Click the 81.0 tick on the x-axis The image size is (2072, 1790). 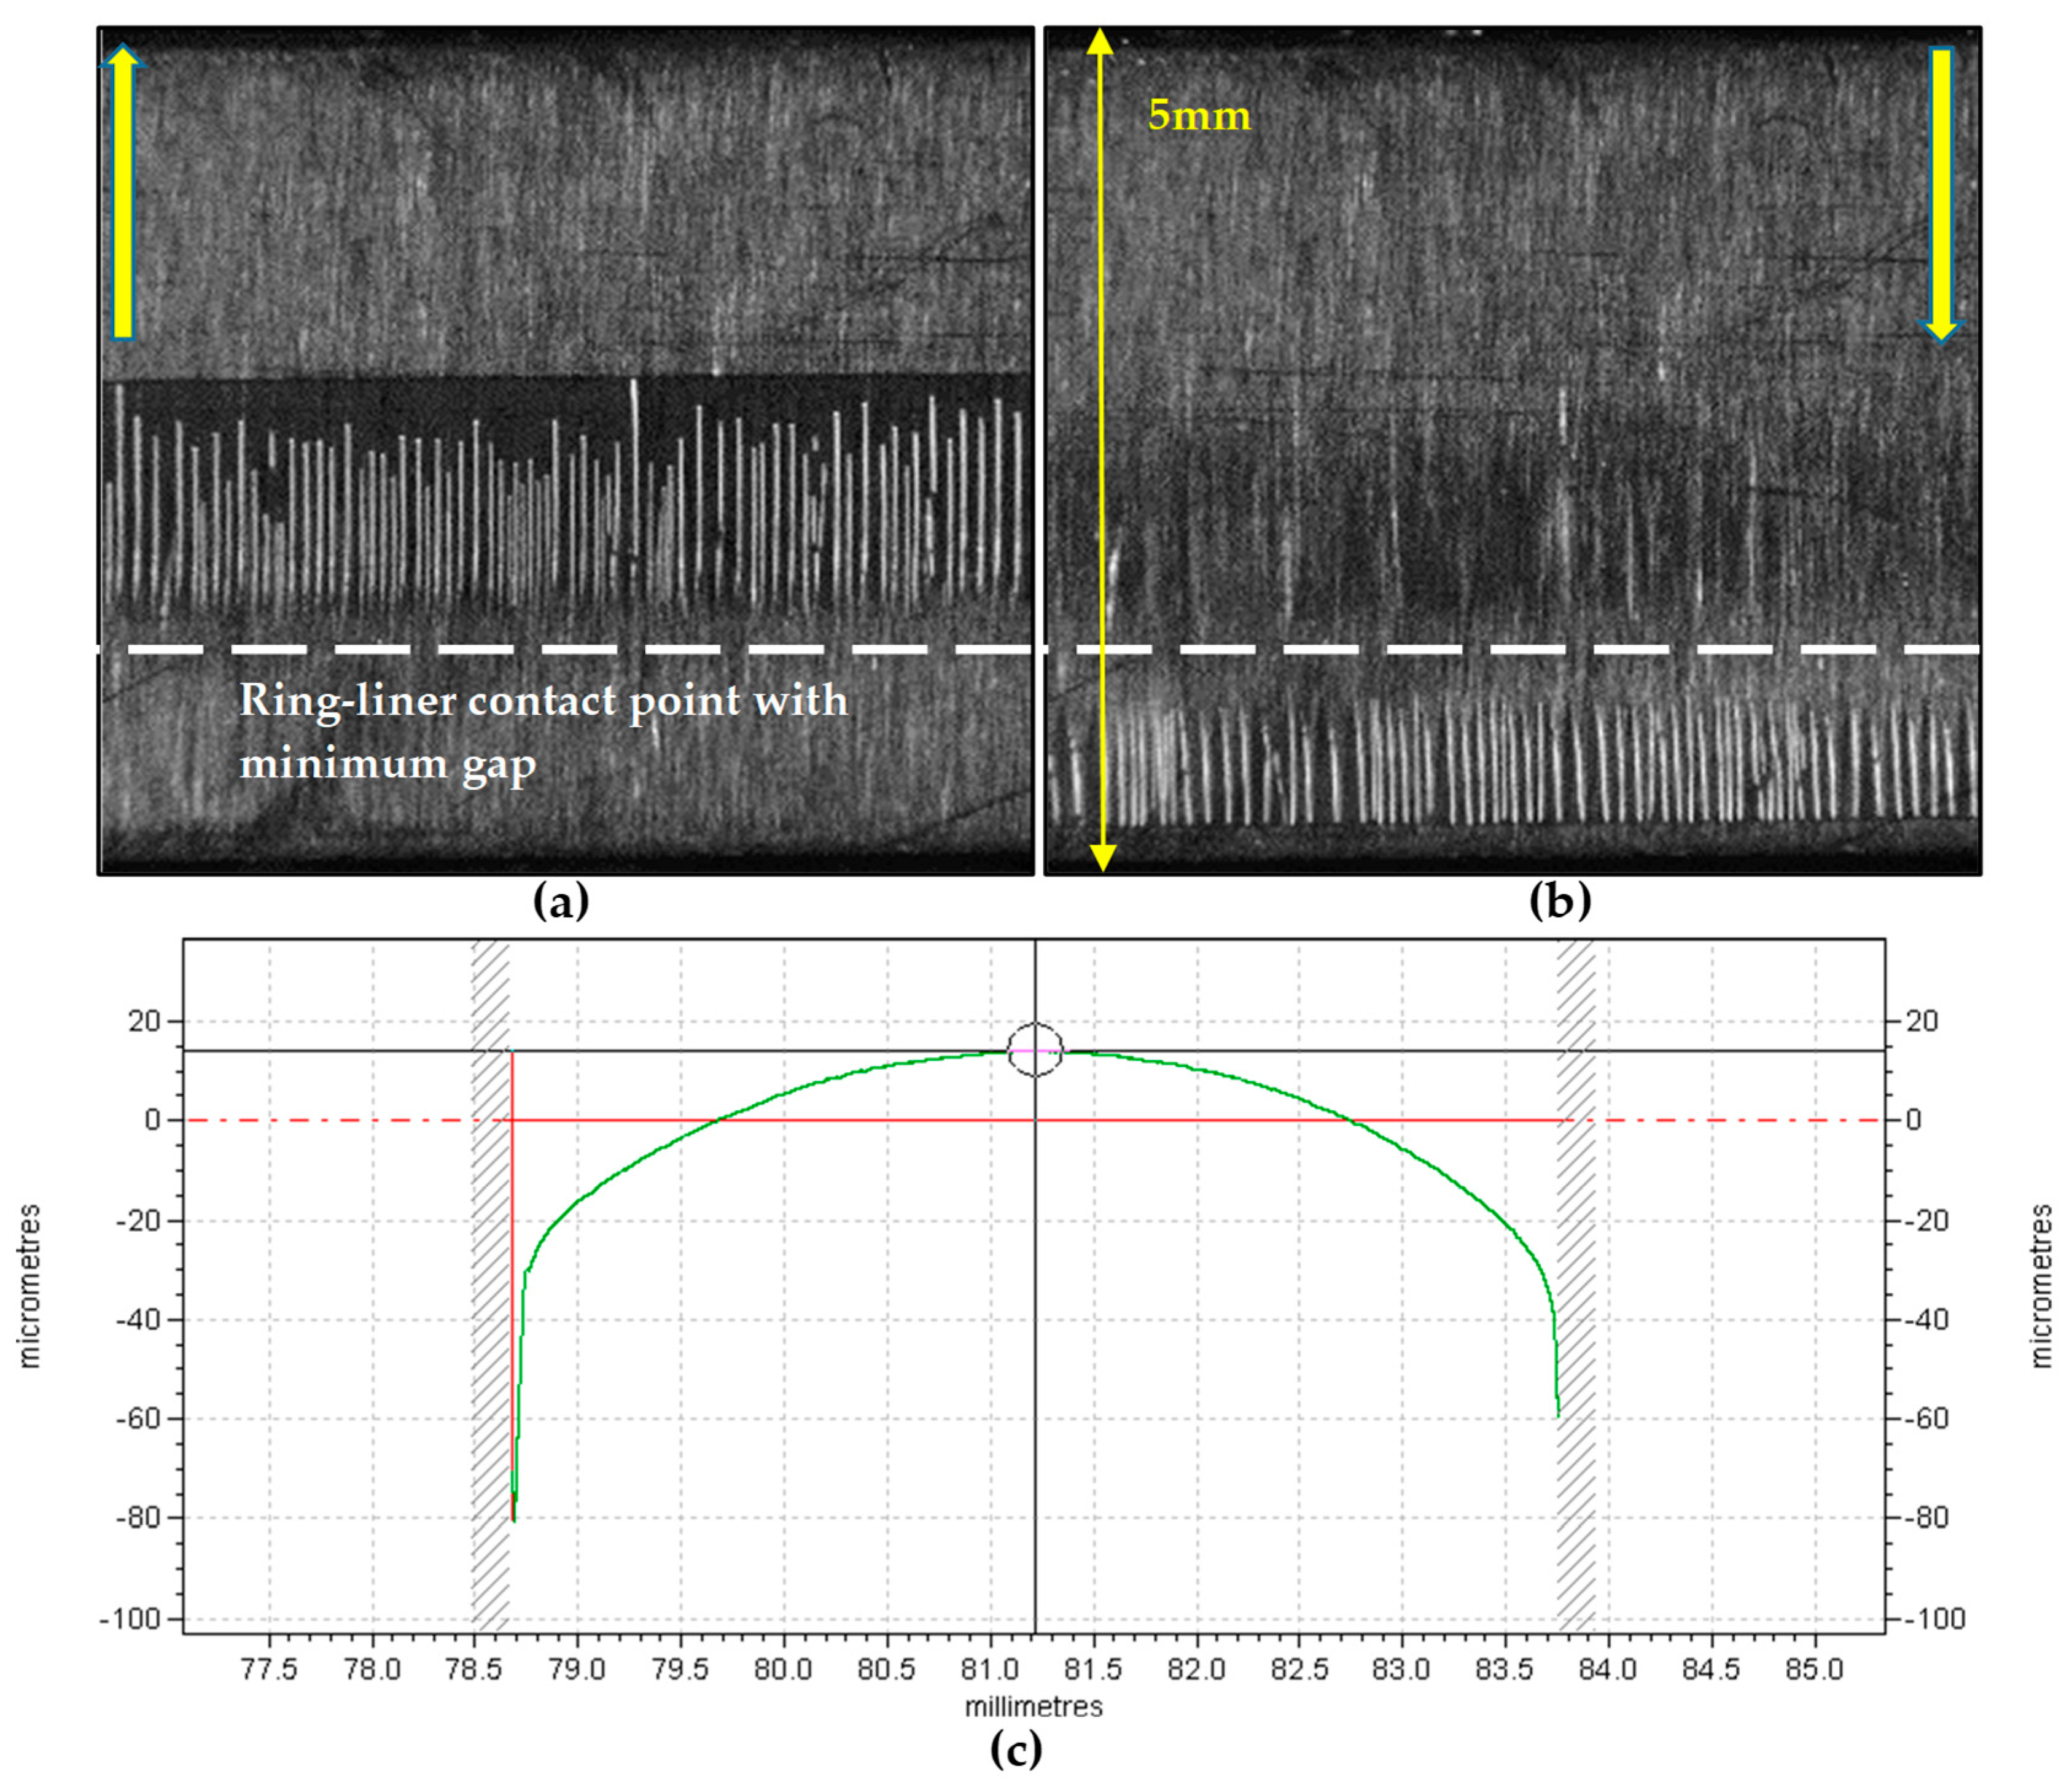coord(990,1669)
